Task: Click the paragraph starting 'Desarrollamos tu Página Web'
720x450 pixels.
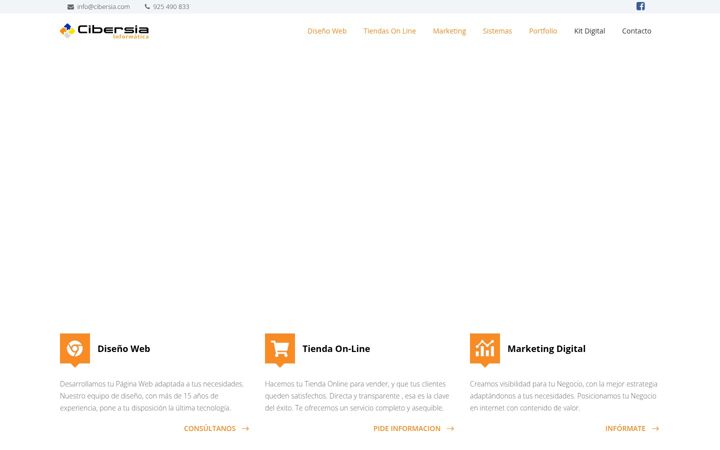Action: click(152, 396)
